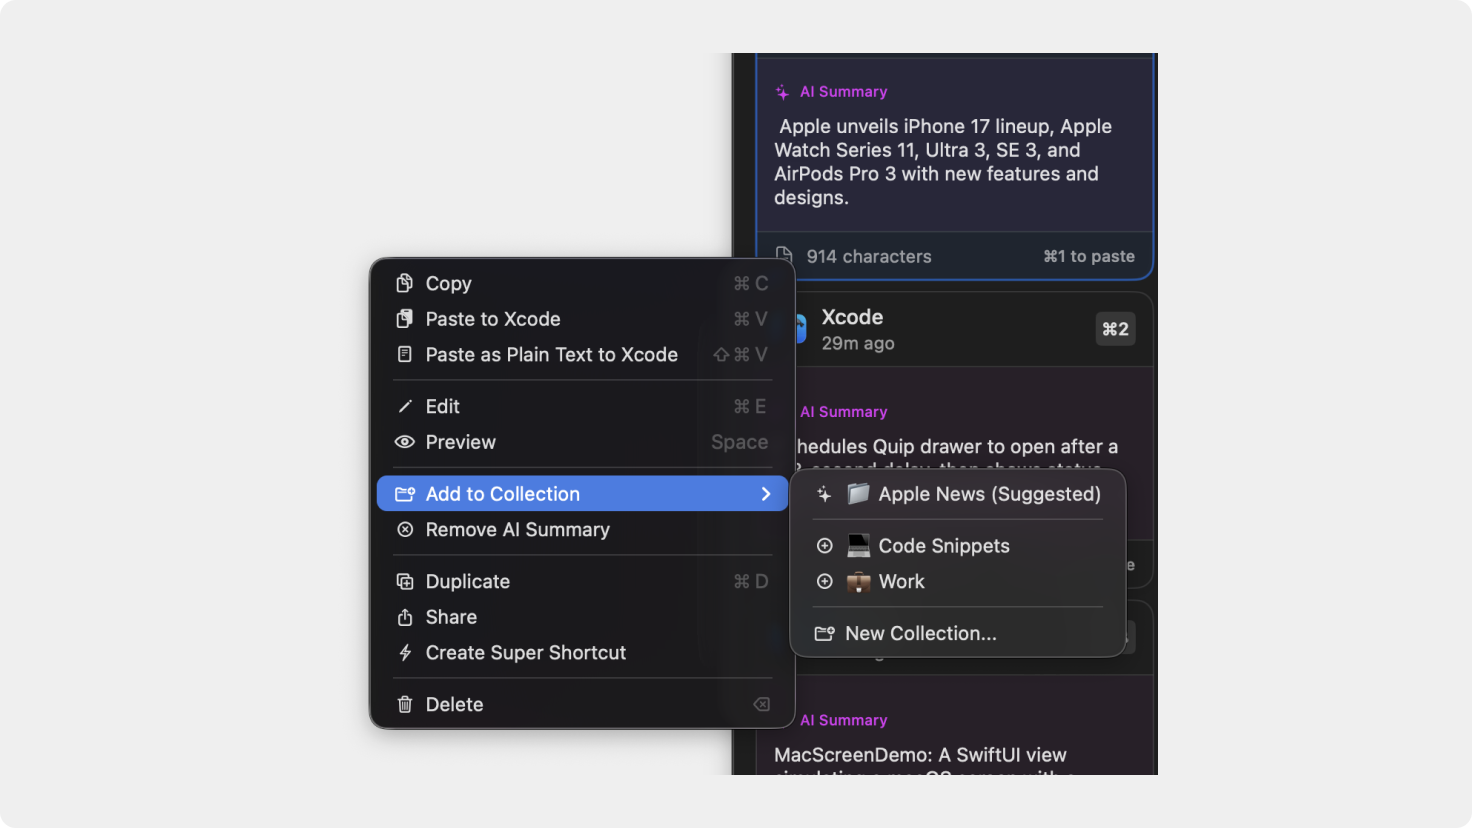Click the Apple News folder emoji icon
1472x828 pixels.
858,494
